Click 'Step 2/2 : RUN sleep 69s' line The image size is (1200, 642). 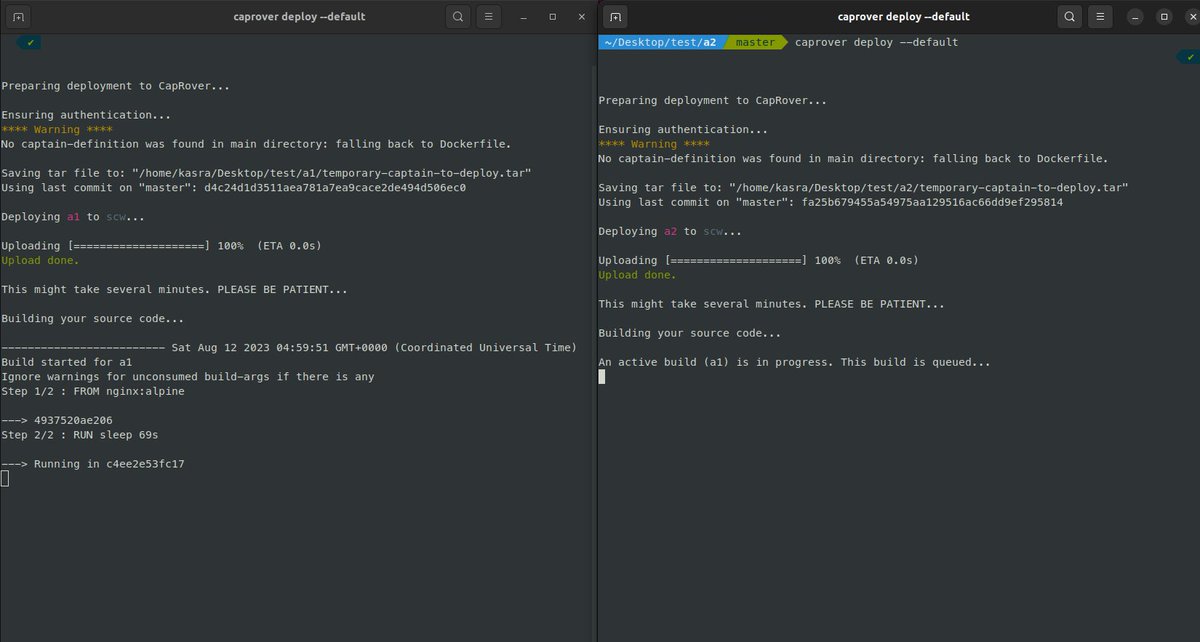click(x=80, y=435)
